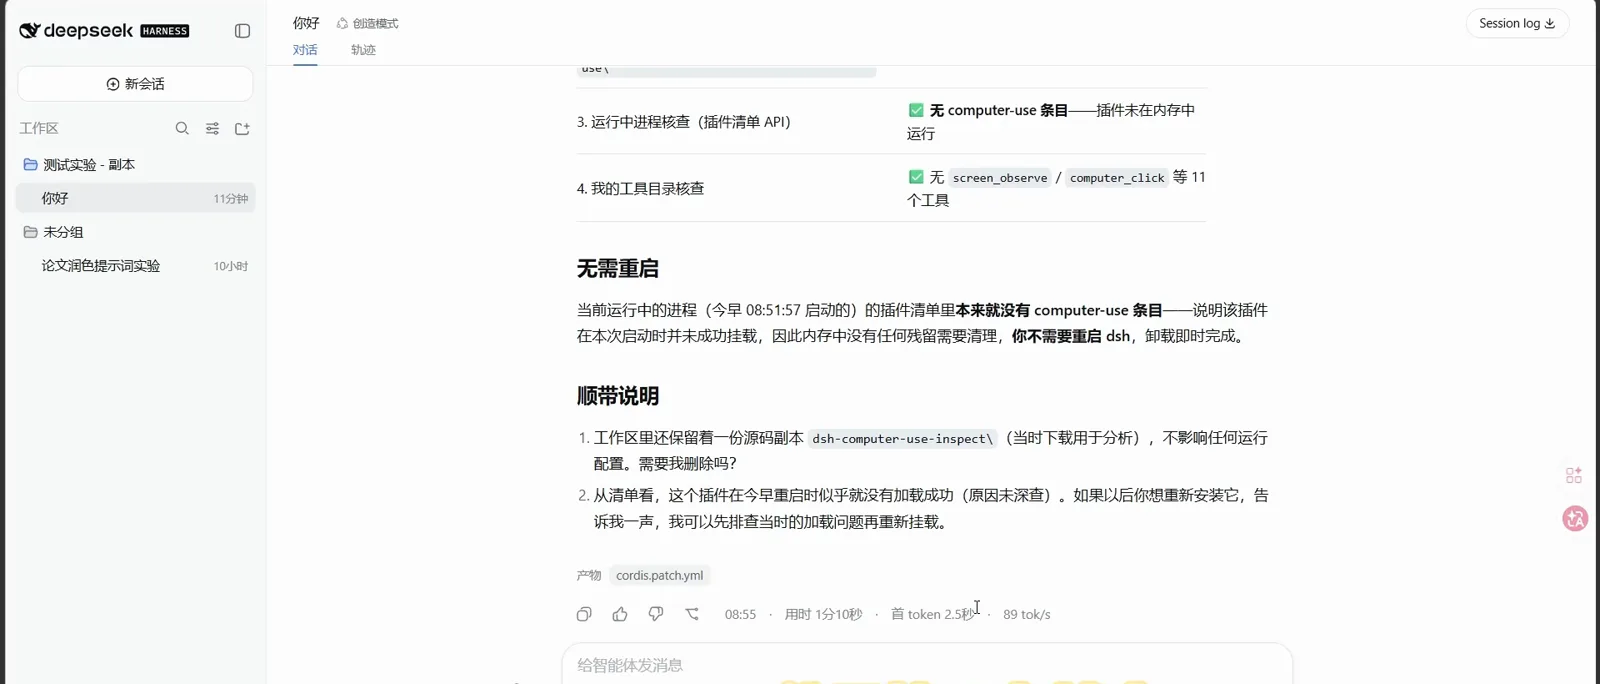Click the 89 tok/s speed text
Image resolution: width=1600 pixels, height=684 pixels.
coord(1027,614)
